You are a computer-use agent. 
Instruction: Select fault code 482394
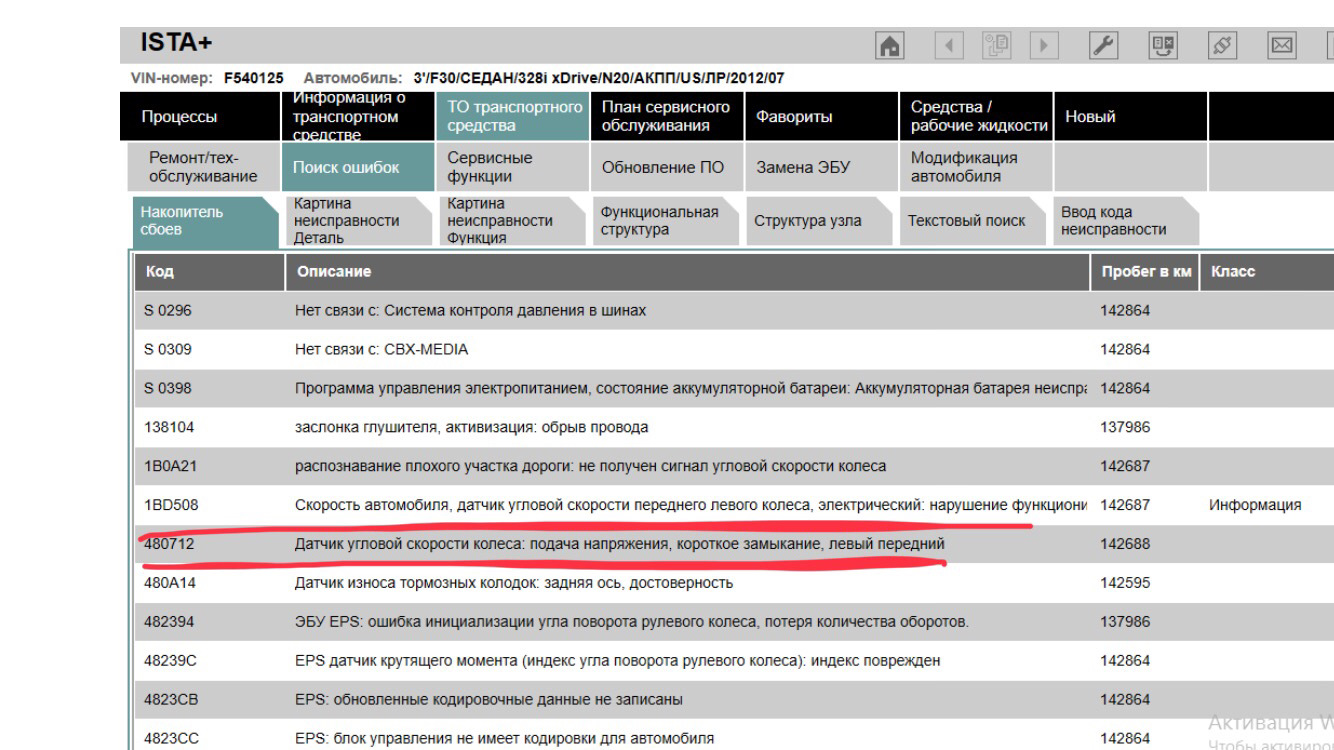click(x=169, y=623)
